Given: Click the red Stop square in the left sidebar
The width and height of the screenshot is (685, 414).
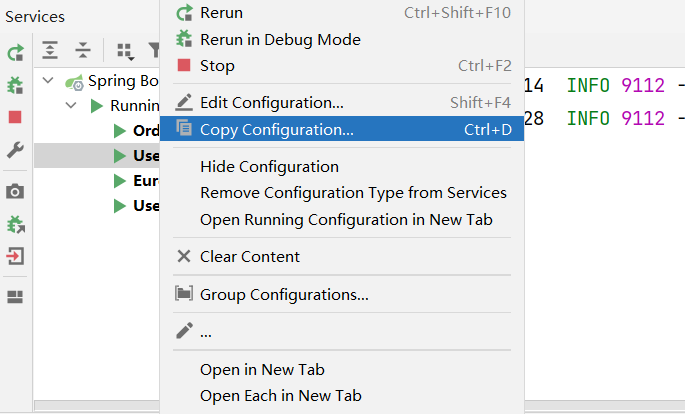Looking at the screenshot, I should pos(15,117).
